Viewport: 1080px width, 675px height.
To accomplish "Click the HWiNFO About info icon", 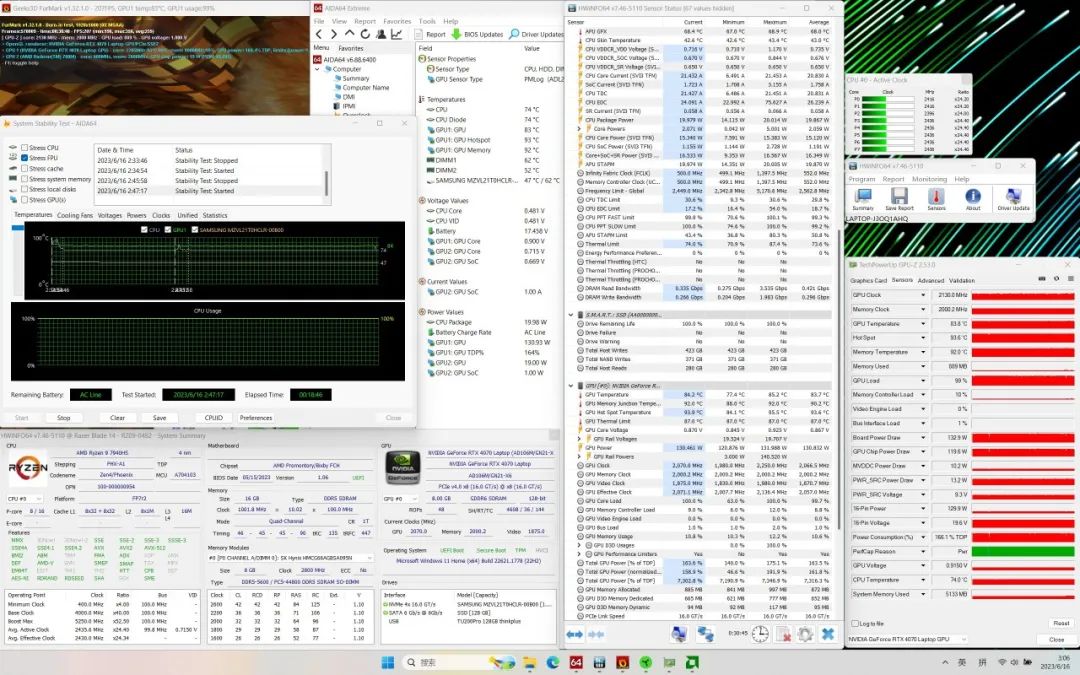I will 972,197.
